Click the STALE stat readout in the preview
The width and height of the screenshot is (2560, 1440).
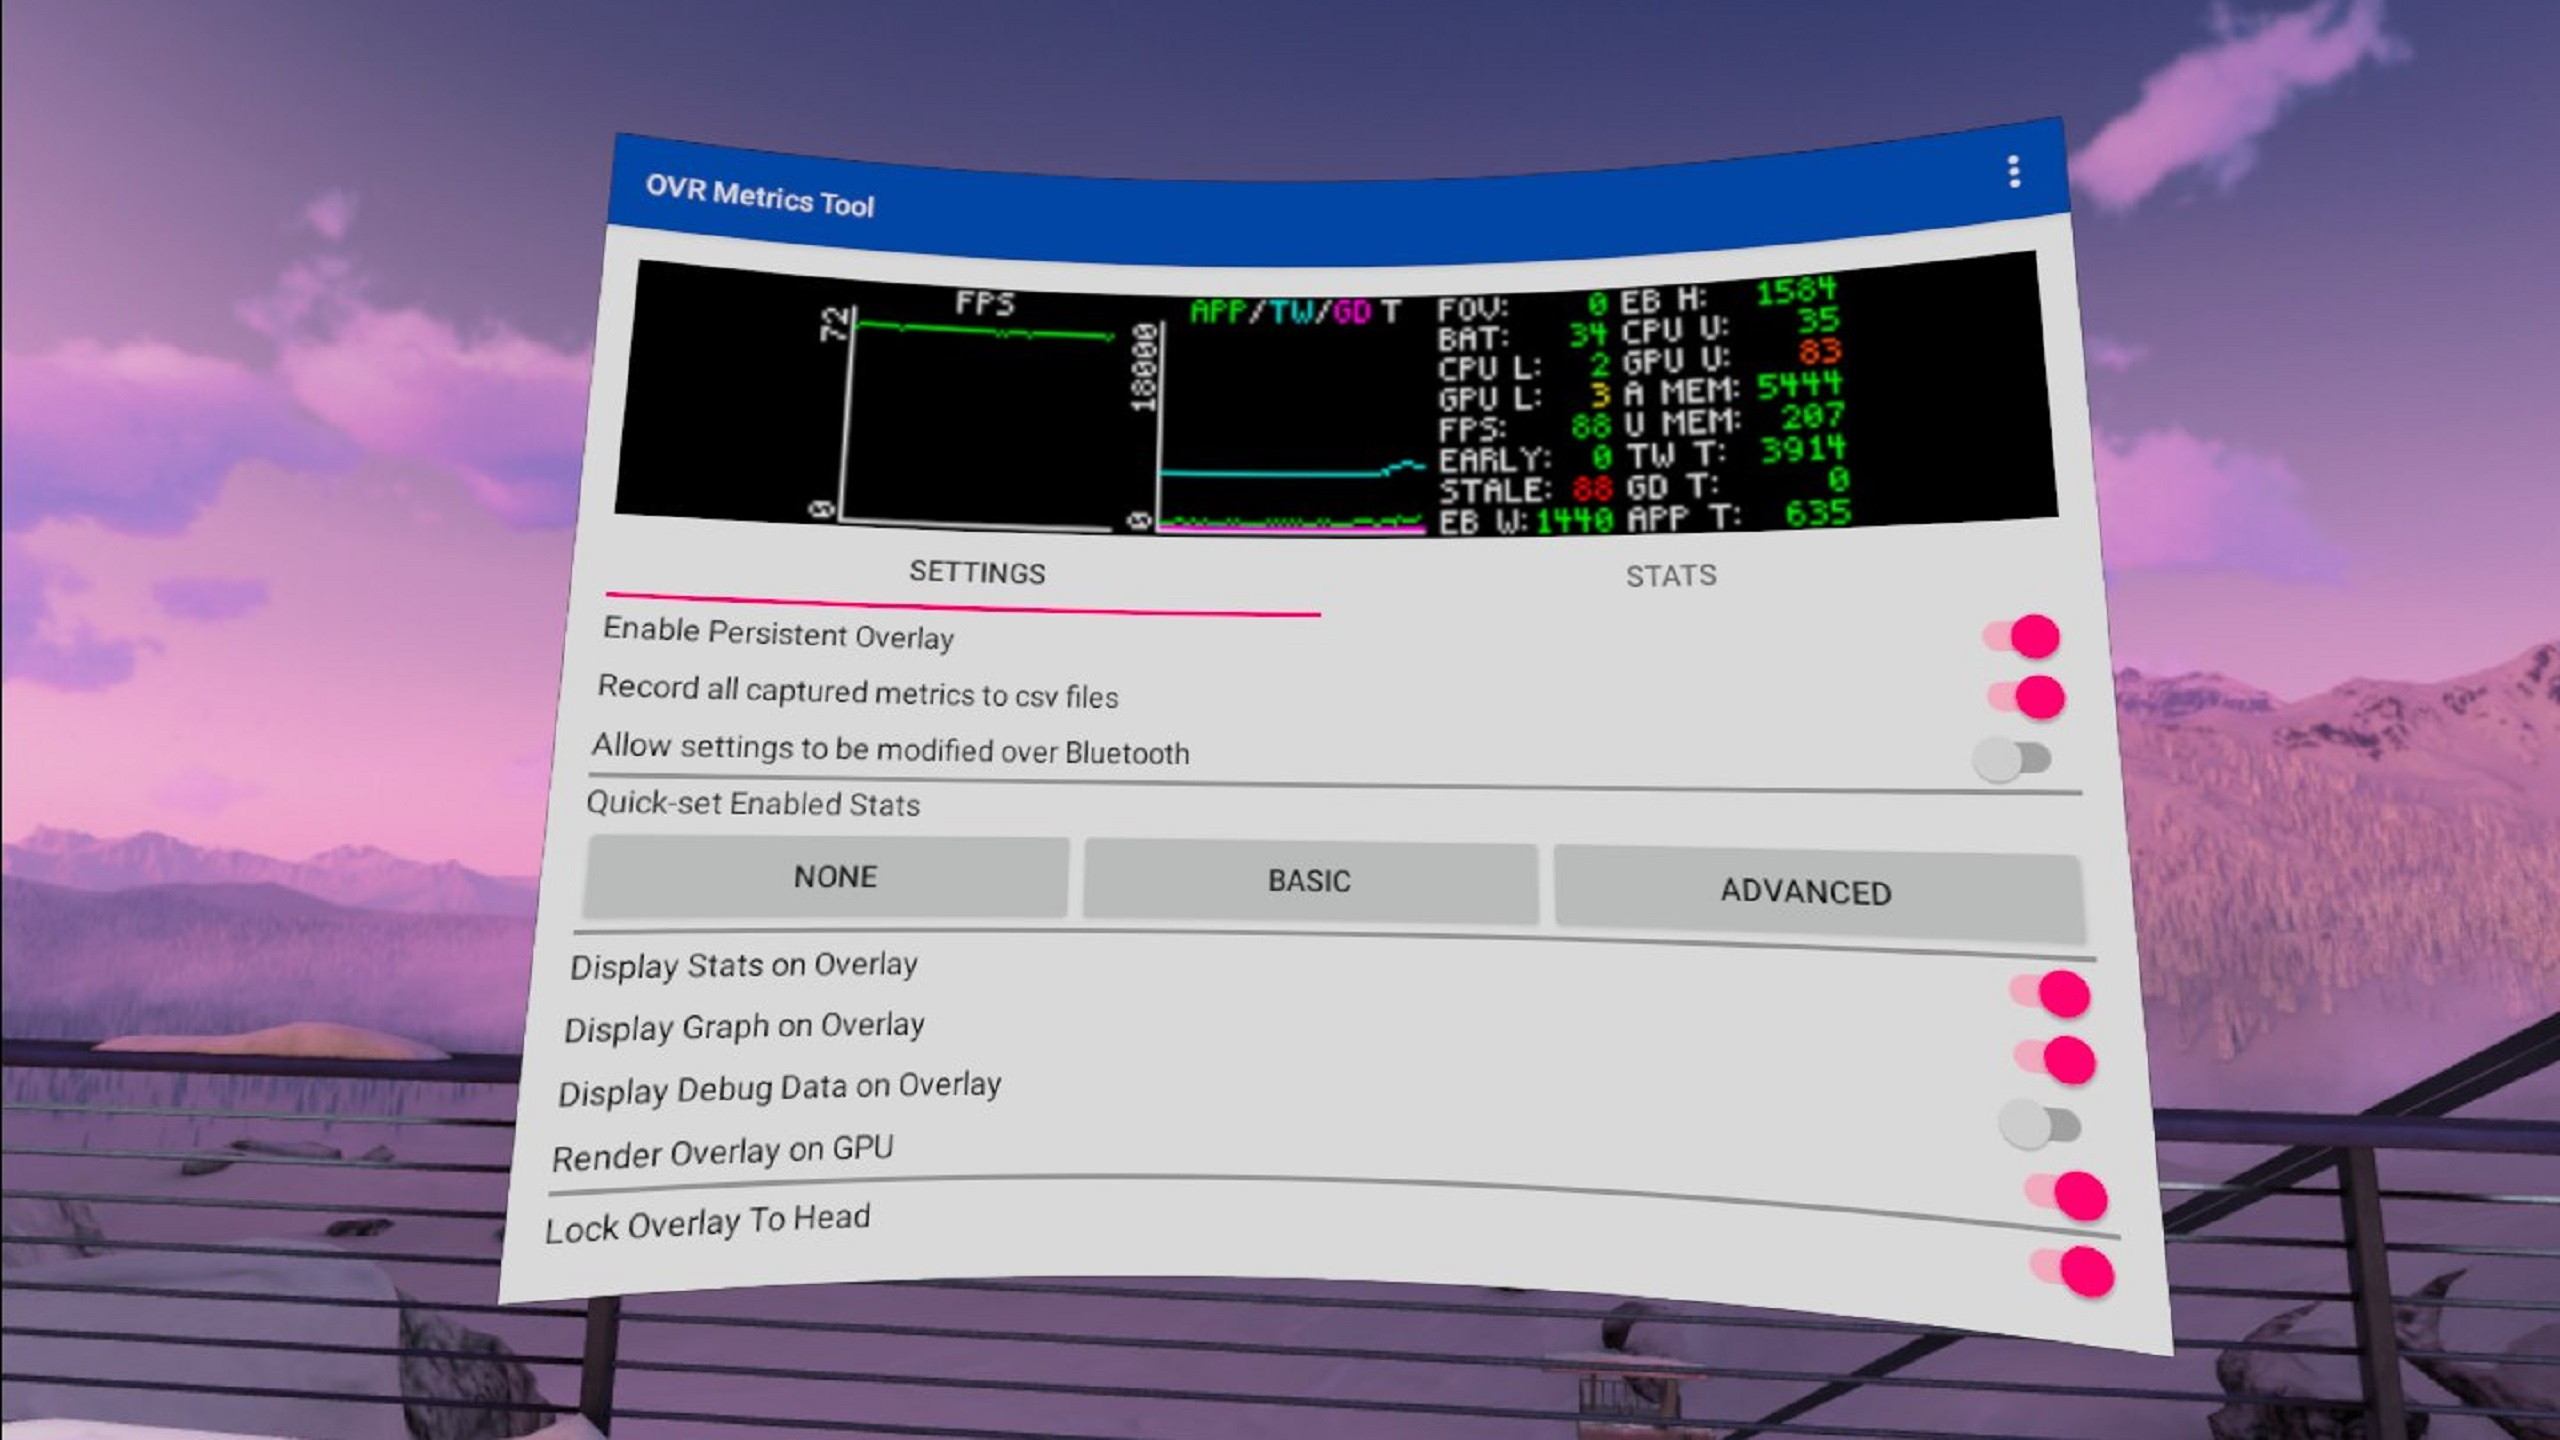tap(1591, 489)
